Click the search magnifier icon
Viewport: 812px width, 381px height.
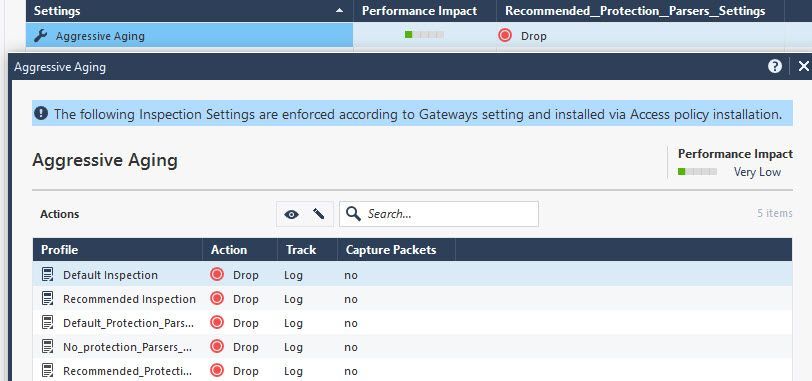point(353,214)
